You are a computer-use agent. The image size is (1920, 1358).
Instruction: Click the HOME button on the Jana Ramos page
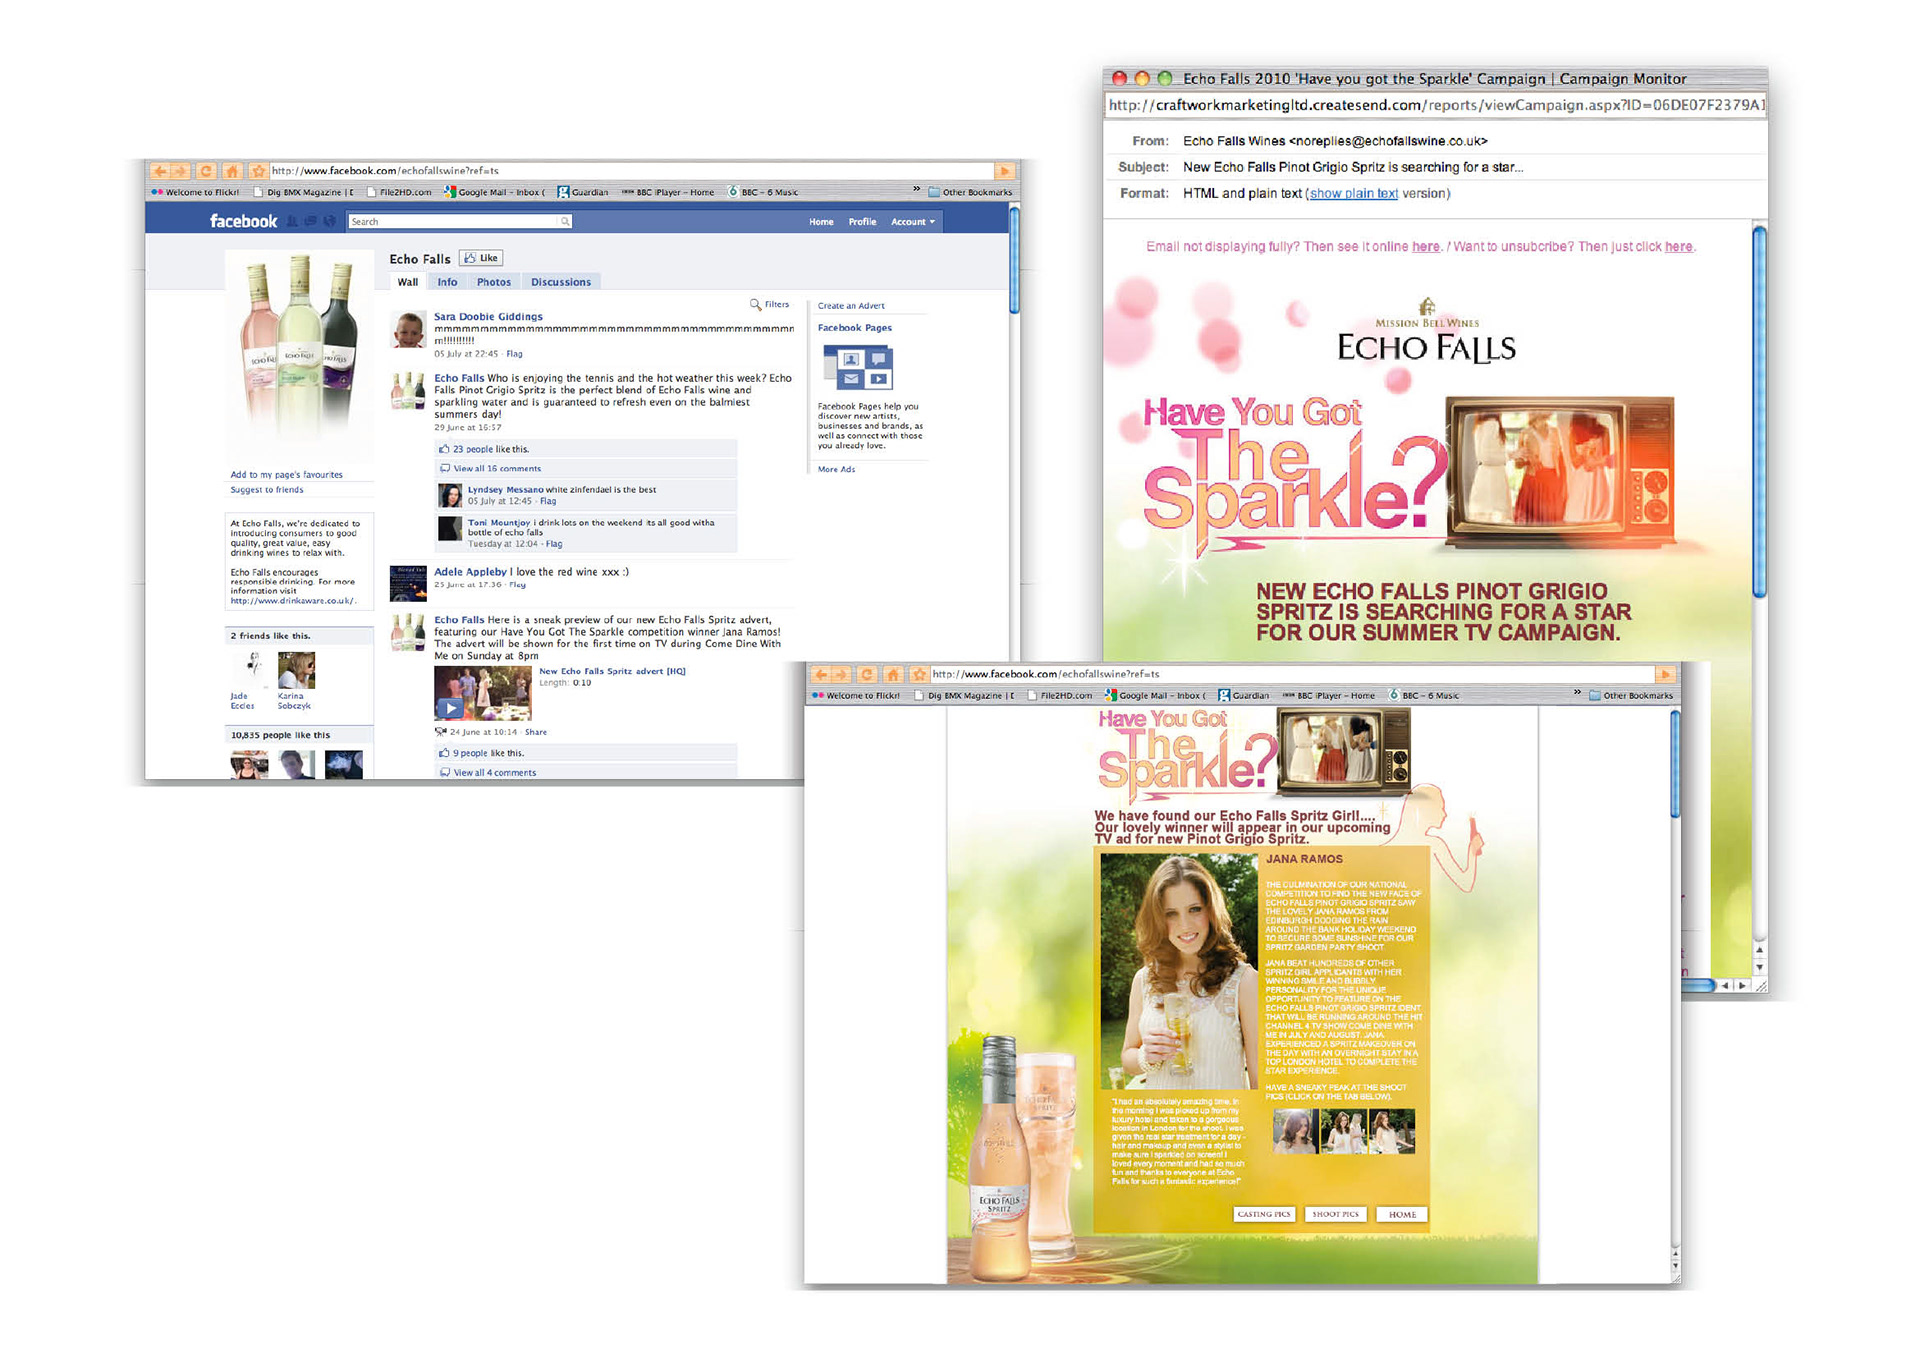tap(1402, 1214)
